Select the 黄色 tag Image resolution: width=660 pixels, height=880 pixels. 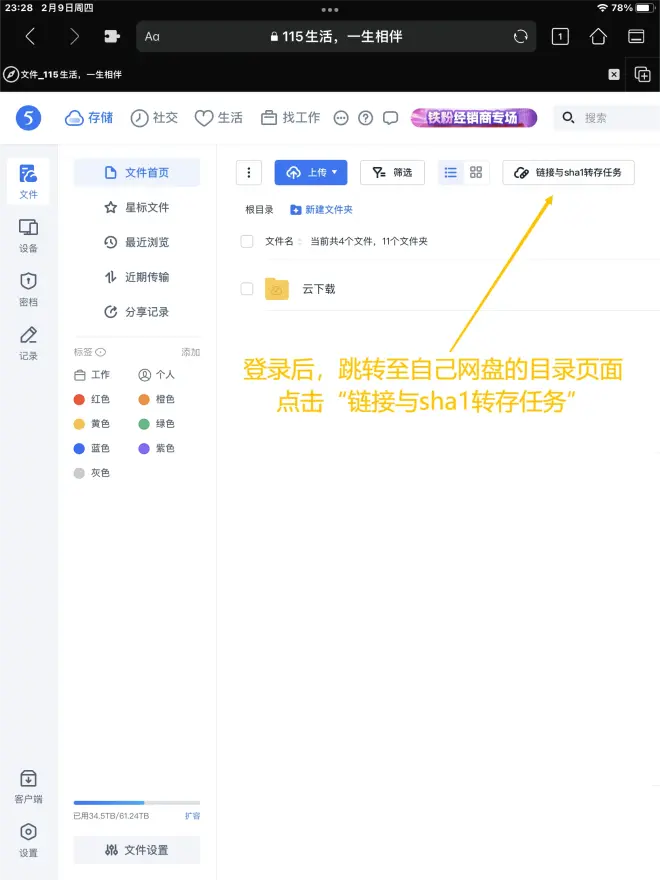pos(92,424)
